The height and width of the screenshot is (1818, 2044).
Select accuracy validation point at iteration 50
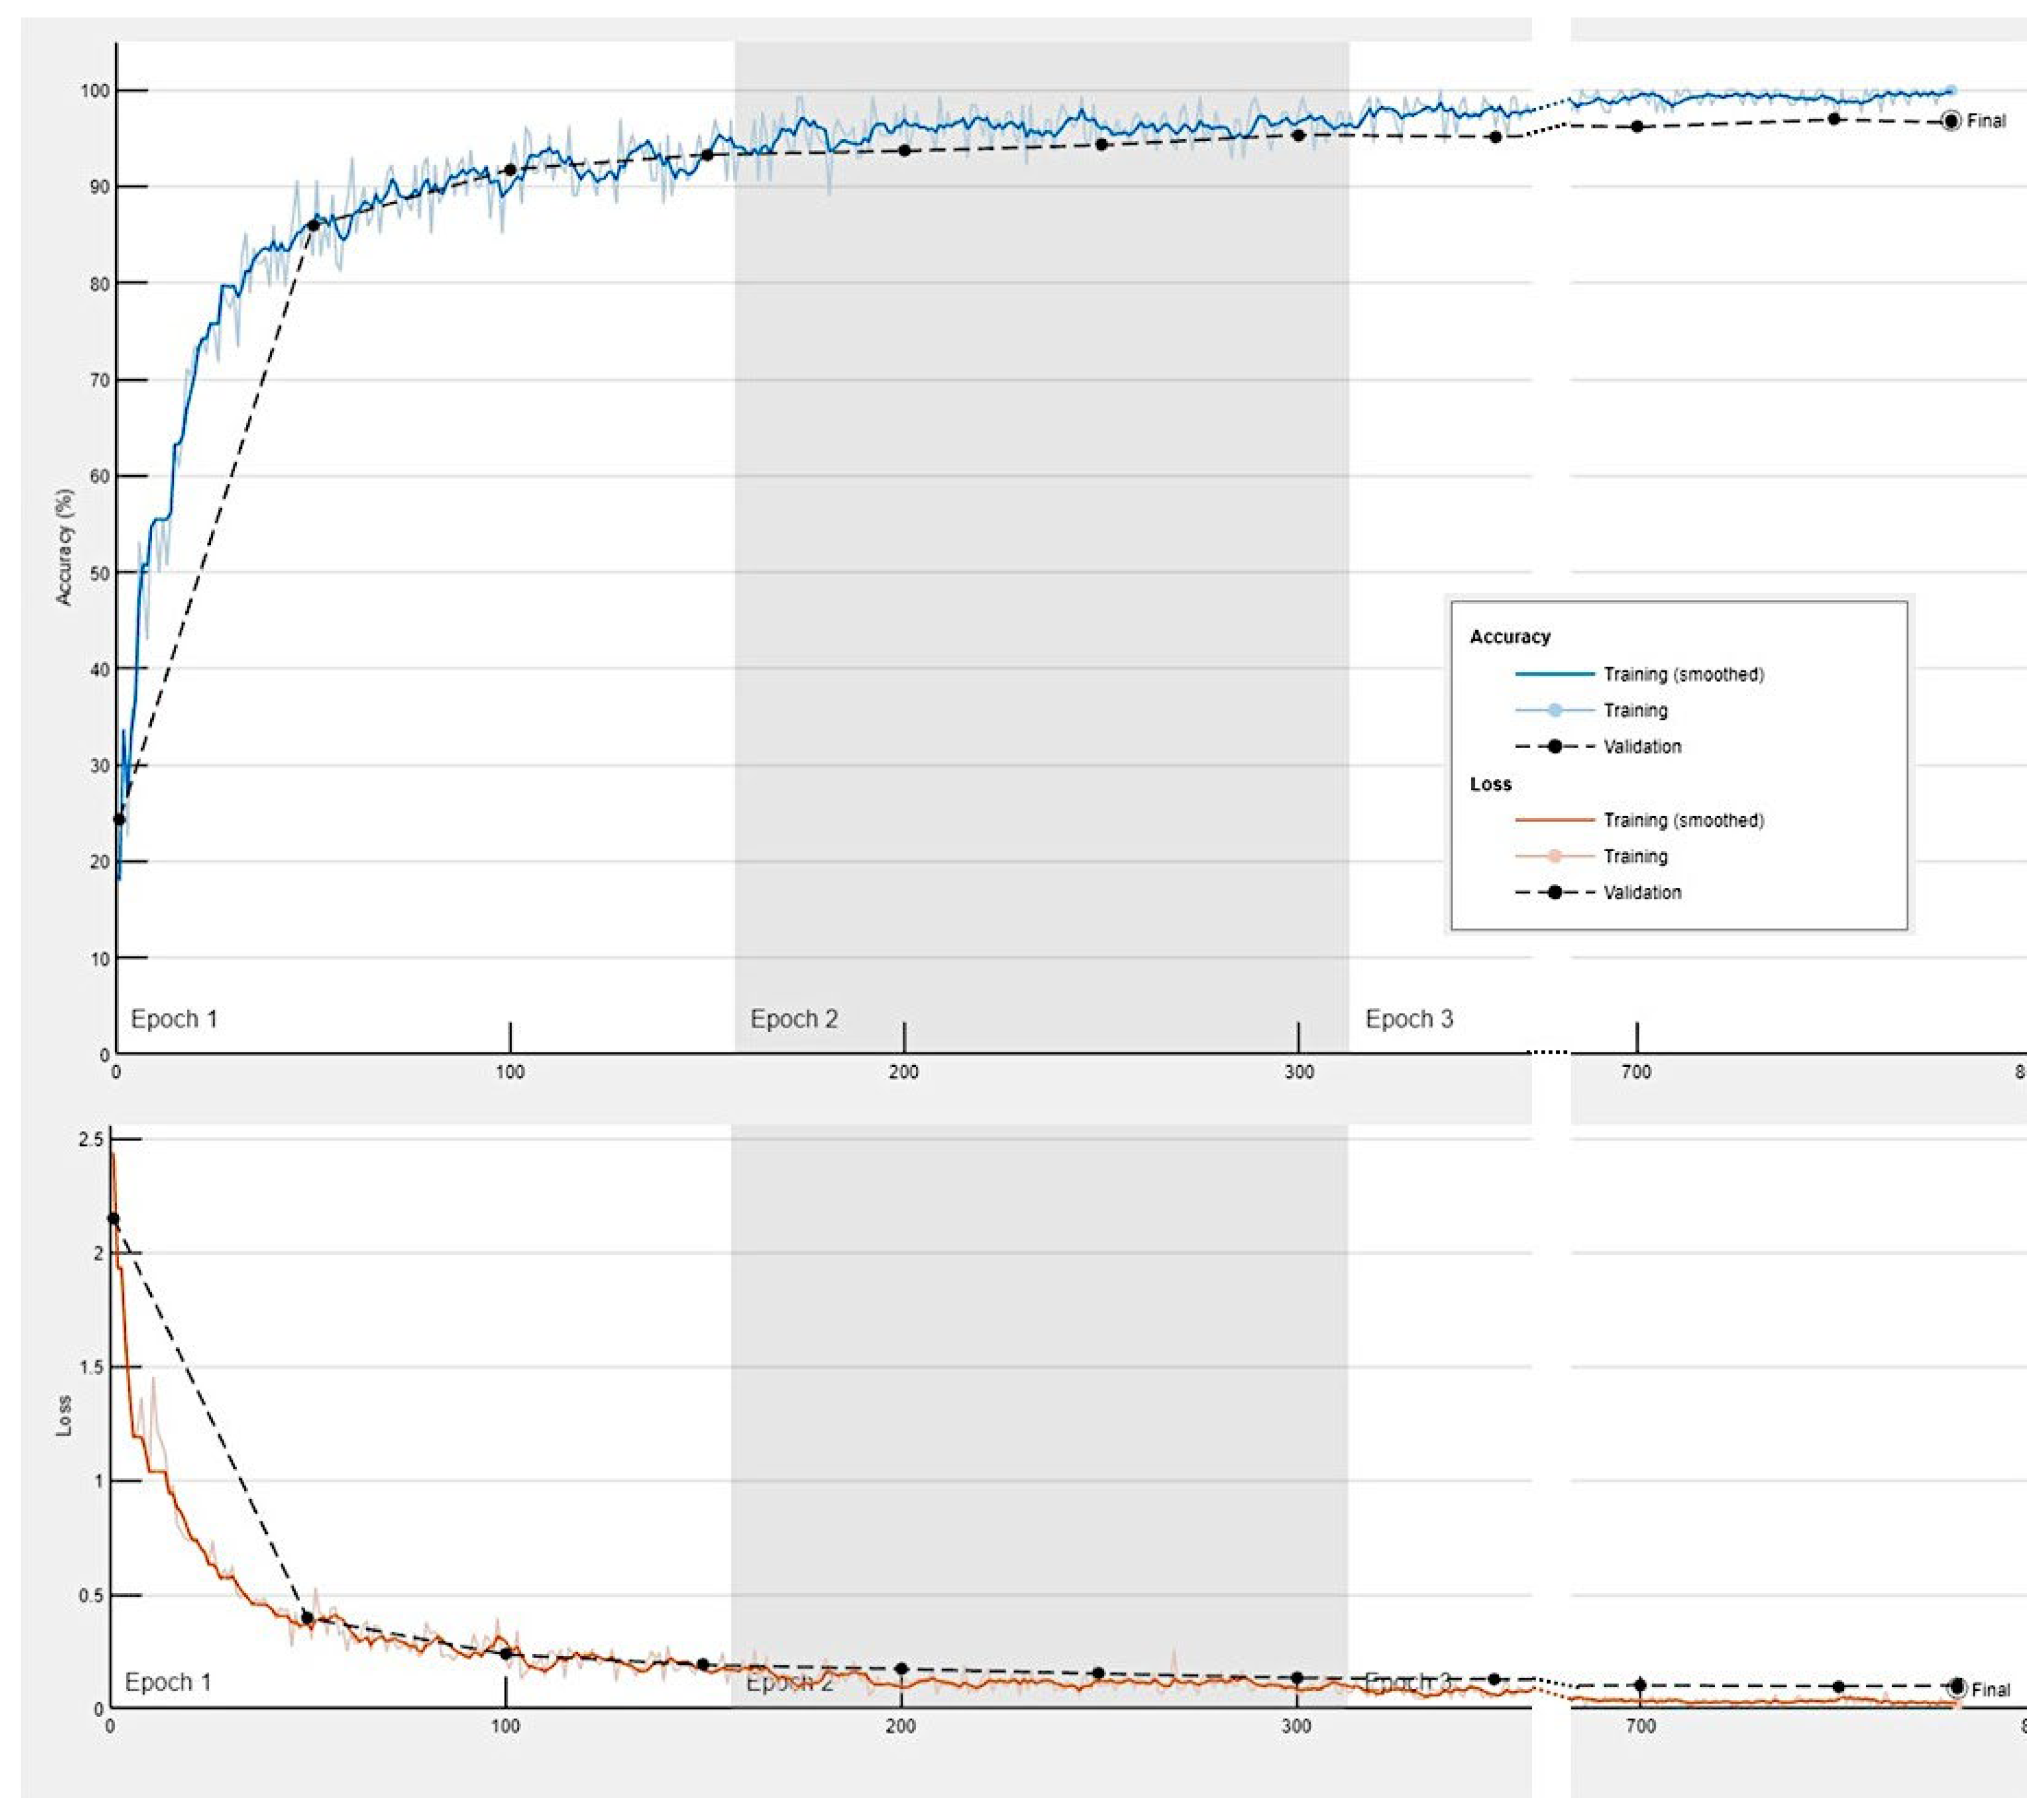[x=314, y=225]
